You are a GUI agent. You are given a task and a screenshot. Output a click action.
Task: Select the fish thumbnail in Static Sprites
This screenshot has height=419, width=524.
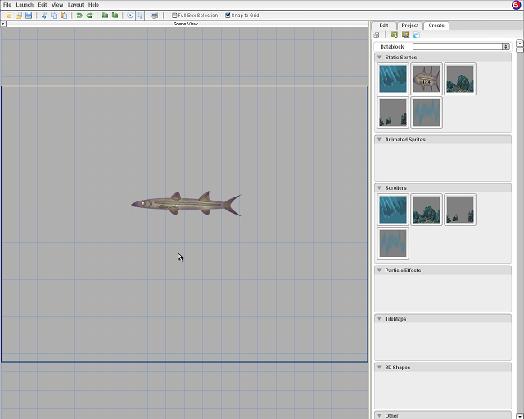[426, 79]
